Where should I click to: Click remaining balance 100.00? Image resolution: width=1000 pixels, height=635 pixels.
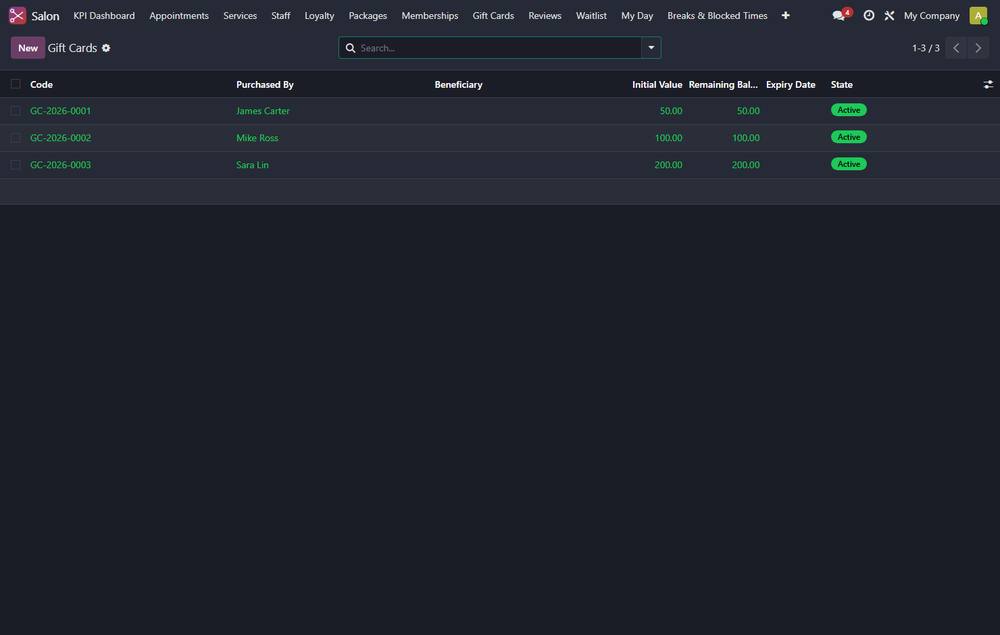point(746,138)
